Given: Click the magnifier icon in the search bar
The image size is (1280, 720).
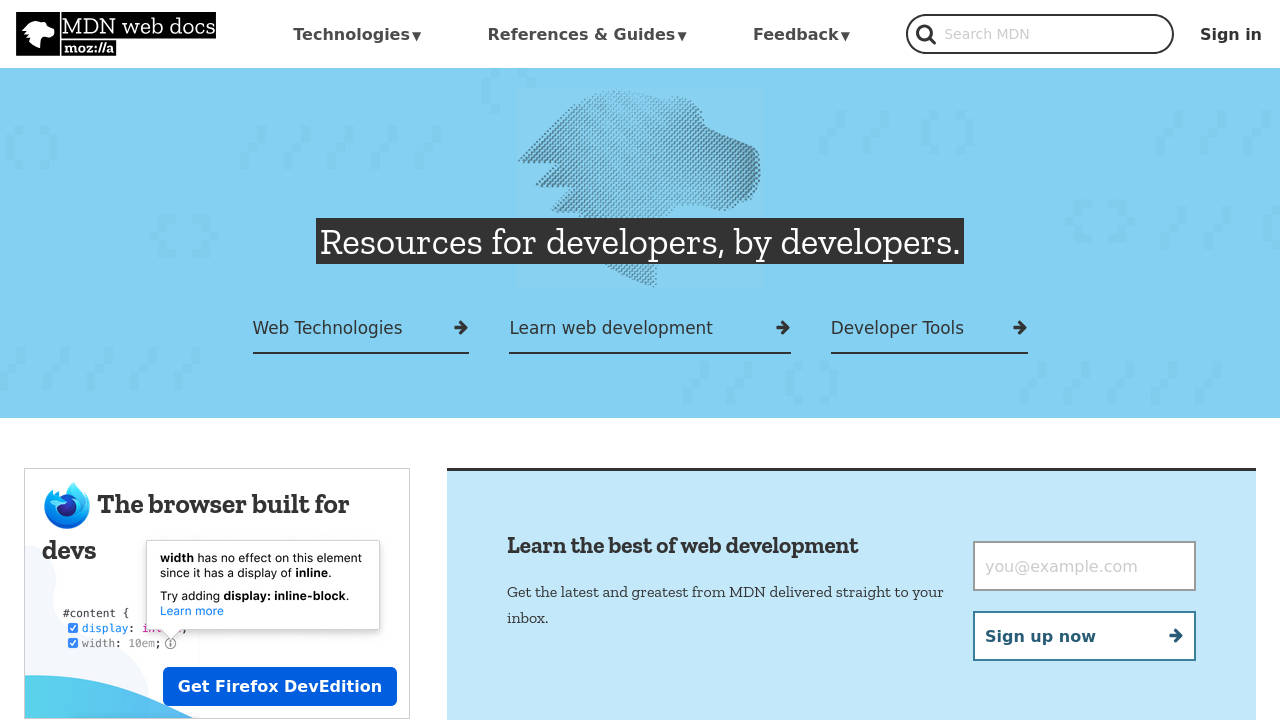Looking at the screenshot, I should tap(926, 33).
